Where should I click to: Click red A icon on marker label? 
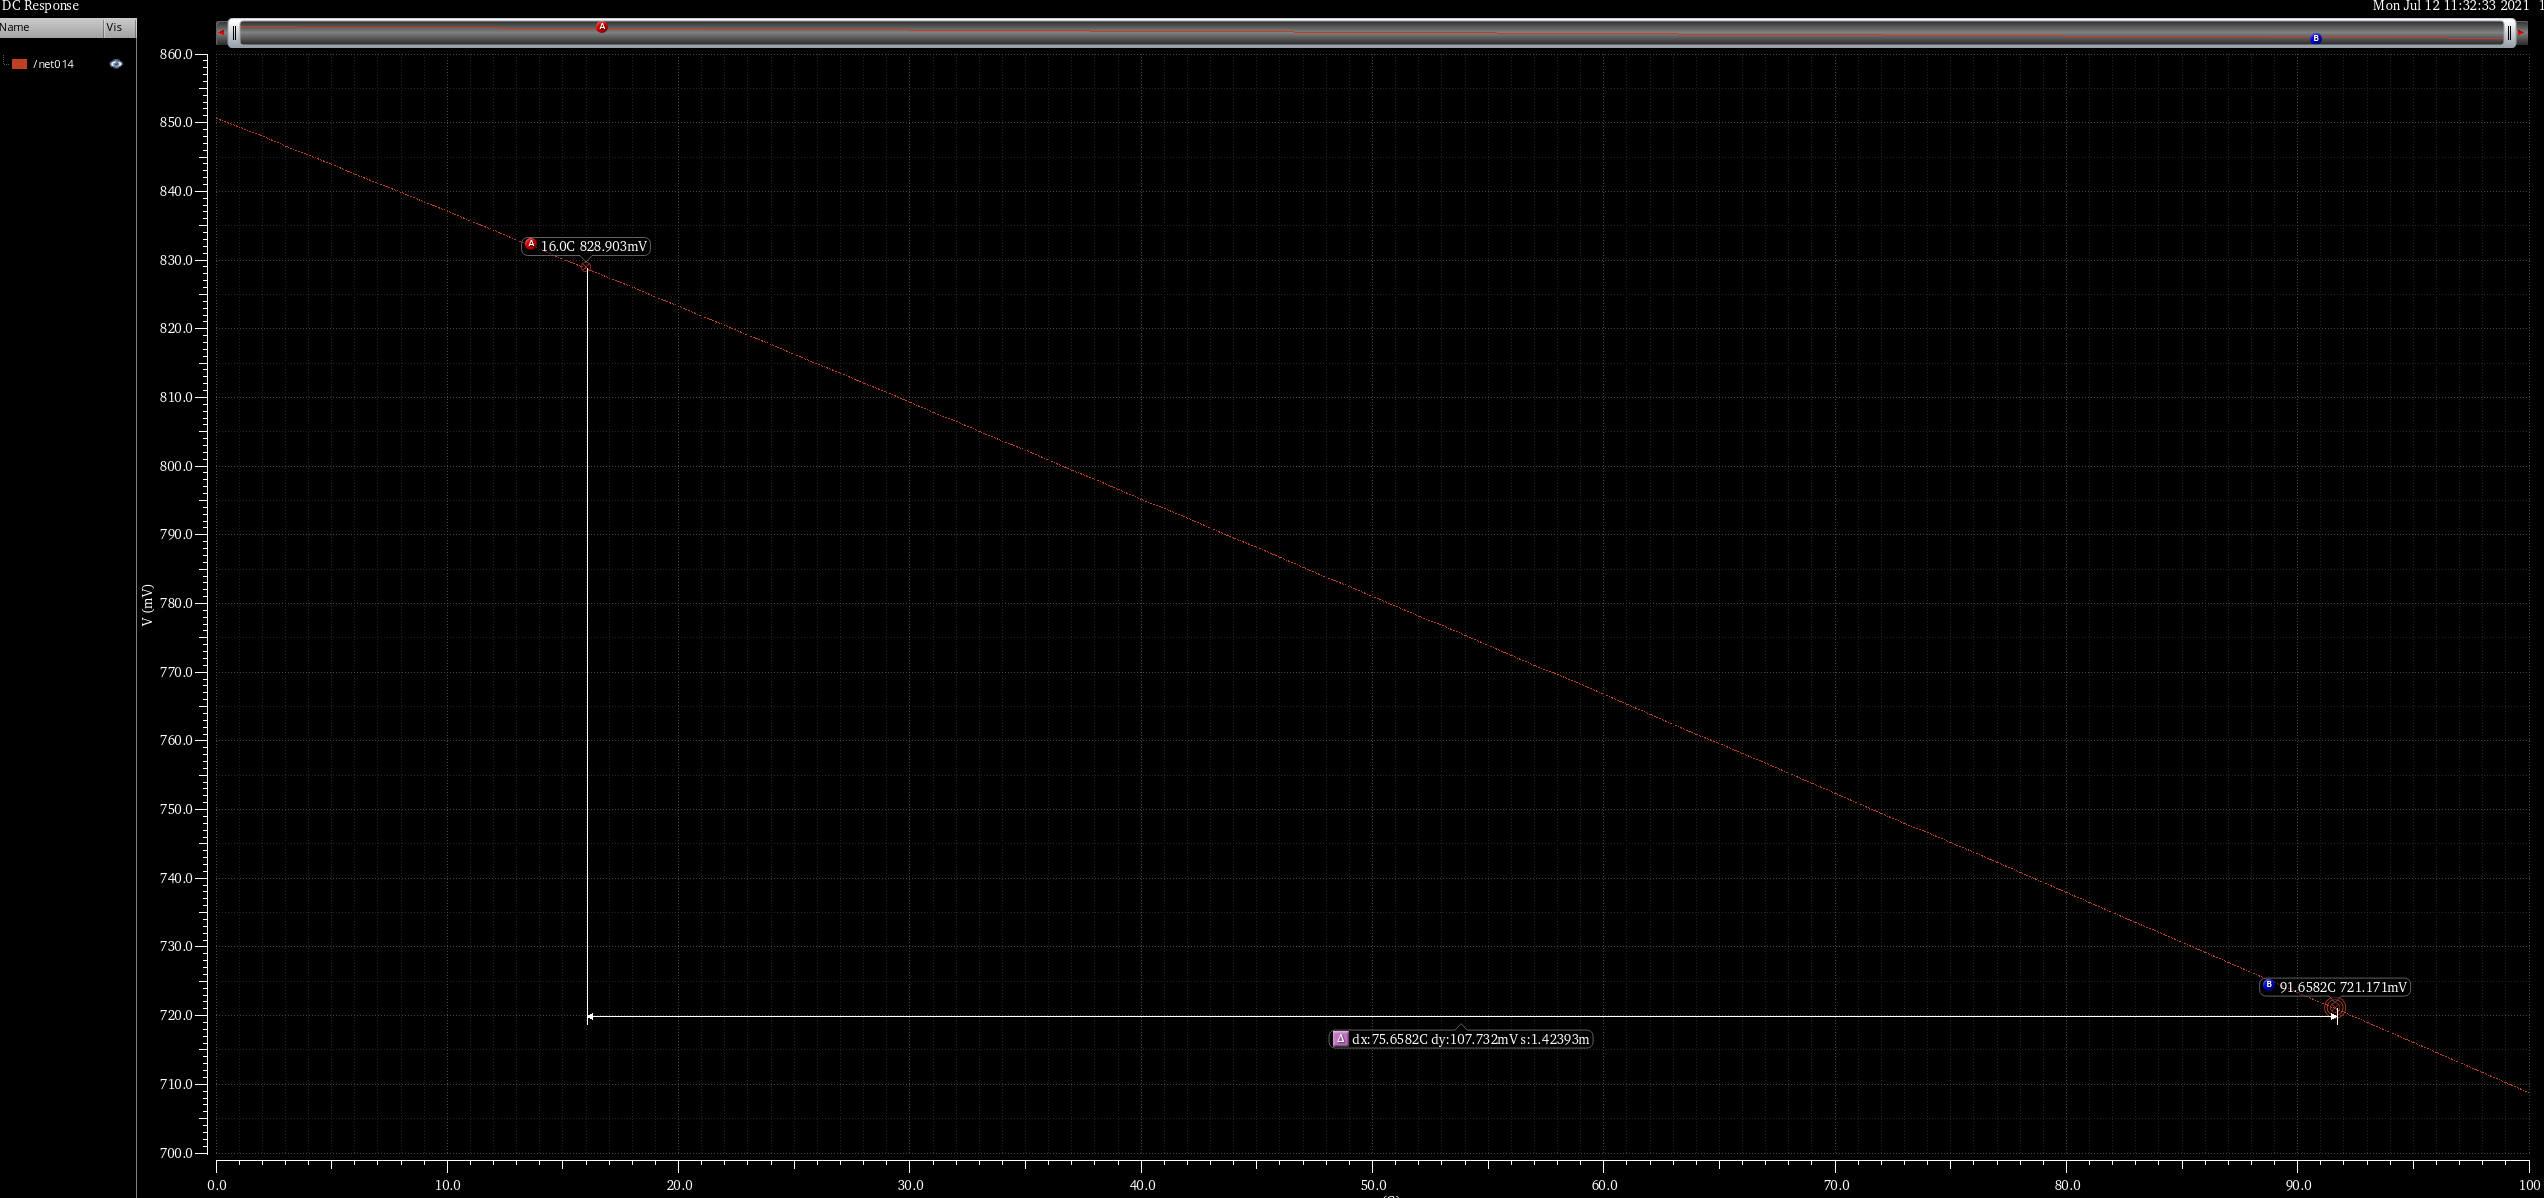point(531,244)
